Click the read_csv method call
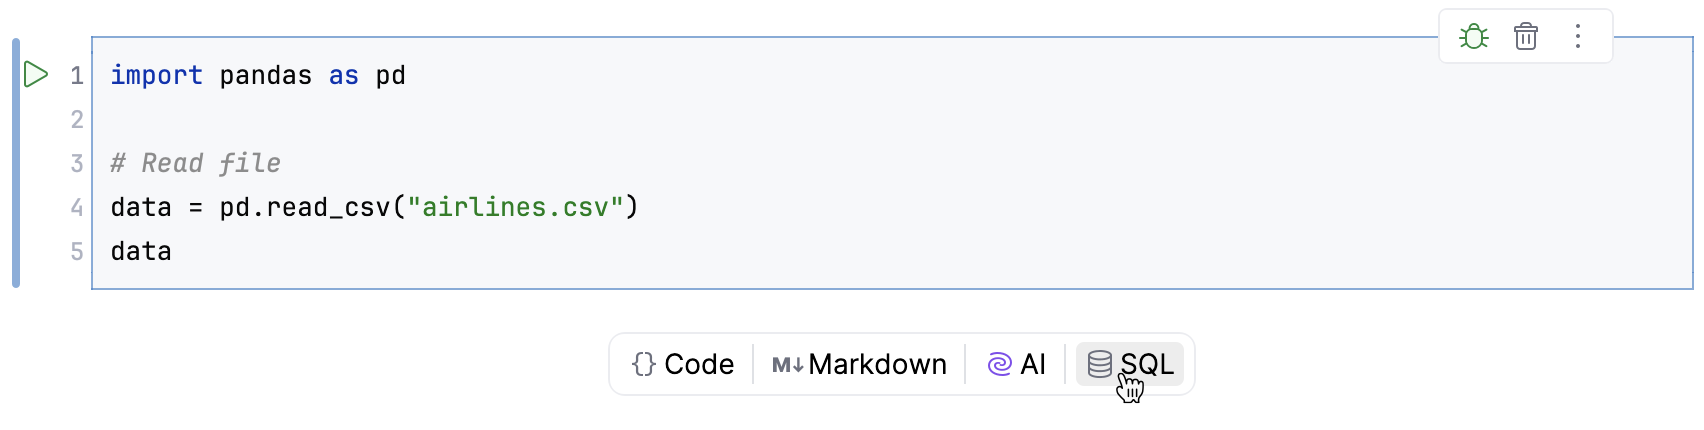The width and height of the screenshot is (1704, 430). tap(328, 208)
